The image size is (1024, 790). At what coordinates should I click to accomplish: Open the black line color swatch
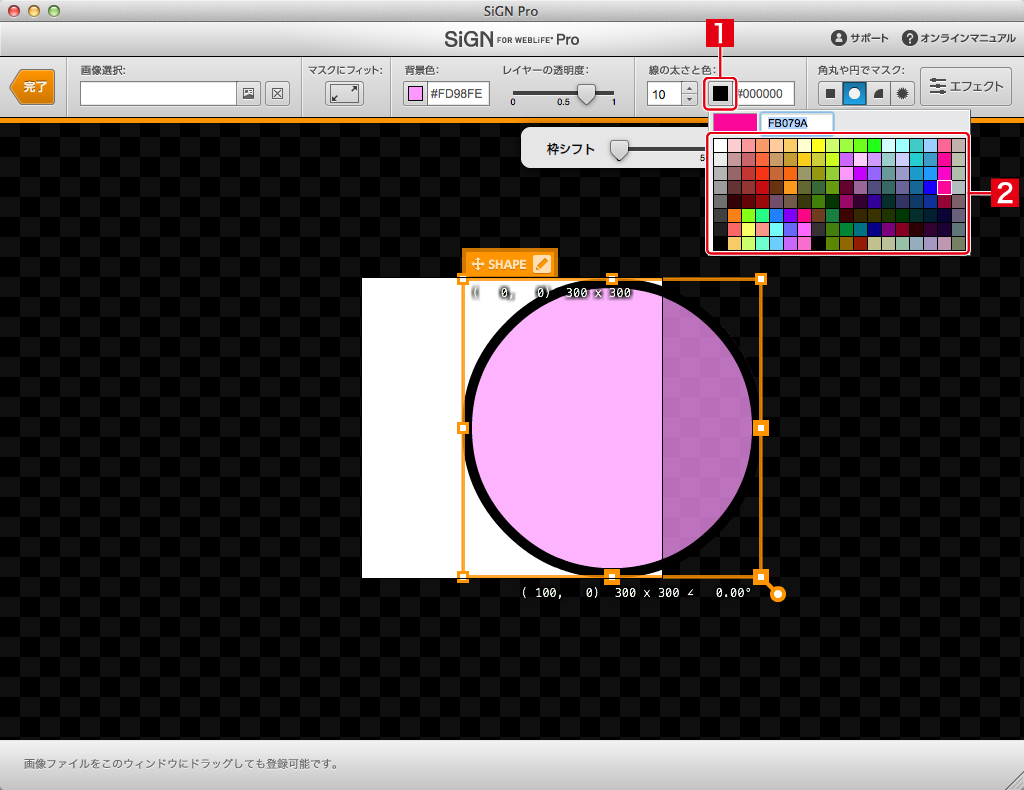click(720, 93)
